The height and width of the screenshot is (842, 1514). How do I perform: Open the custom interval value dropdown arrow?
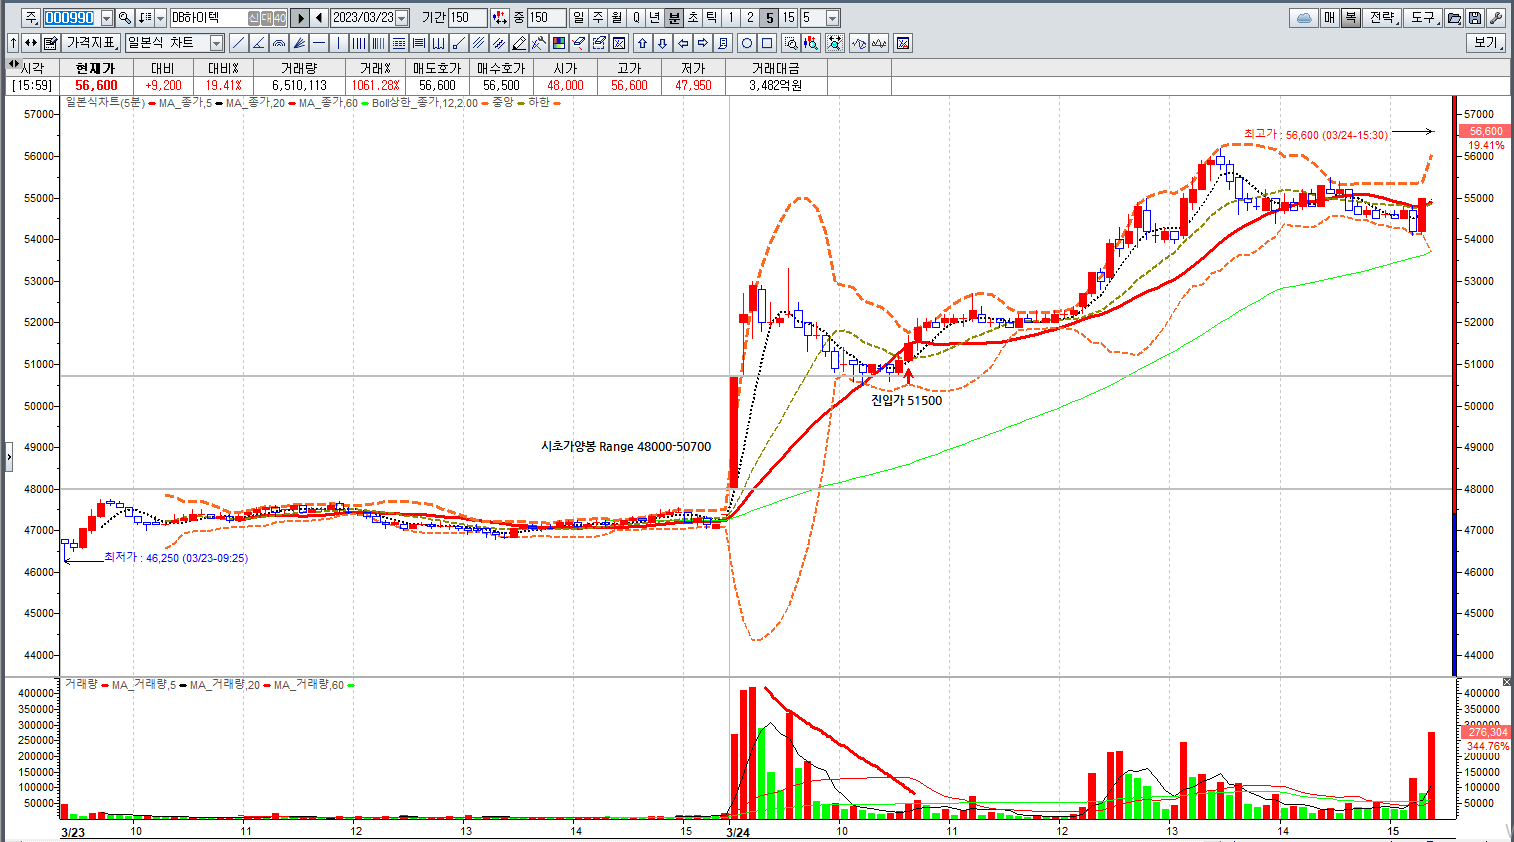(832, 18)
